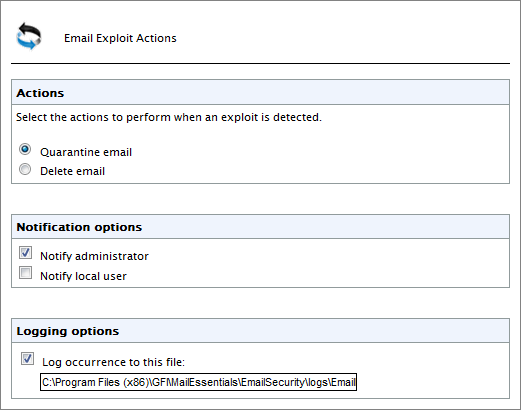Click the black divider line below the title
This screenshot has width=521, height=410.
click(260, 63)
